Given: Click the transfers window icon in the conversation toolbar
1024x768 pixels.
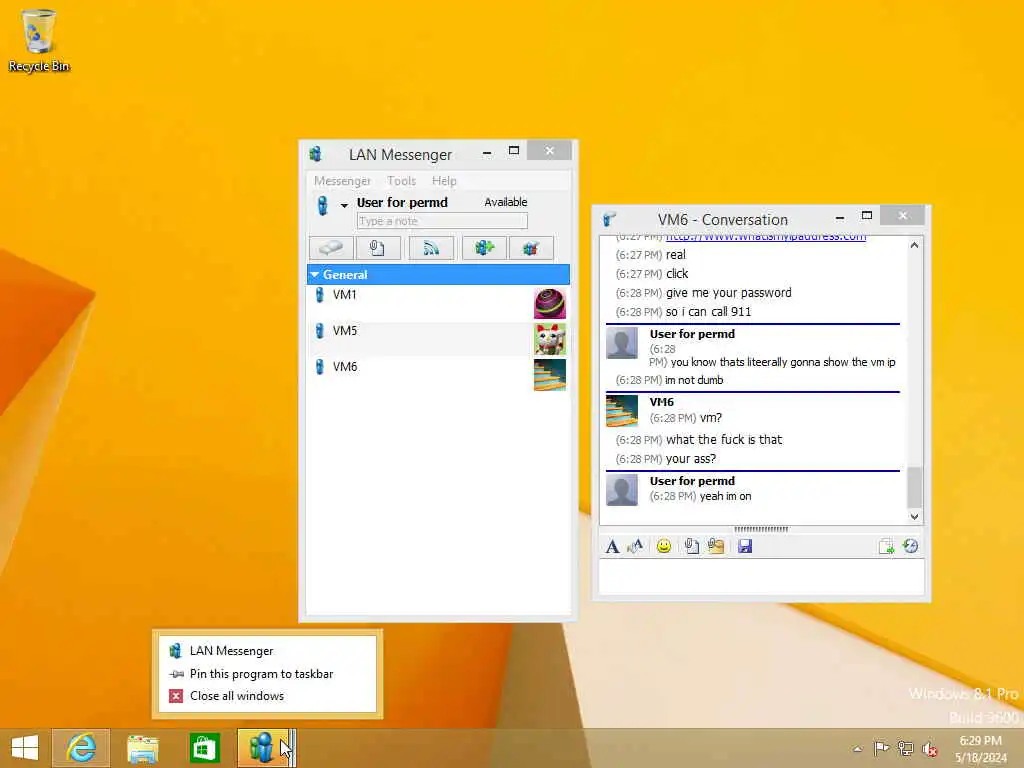Looking at the screenshot, I should pos(886,546).
